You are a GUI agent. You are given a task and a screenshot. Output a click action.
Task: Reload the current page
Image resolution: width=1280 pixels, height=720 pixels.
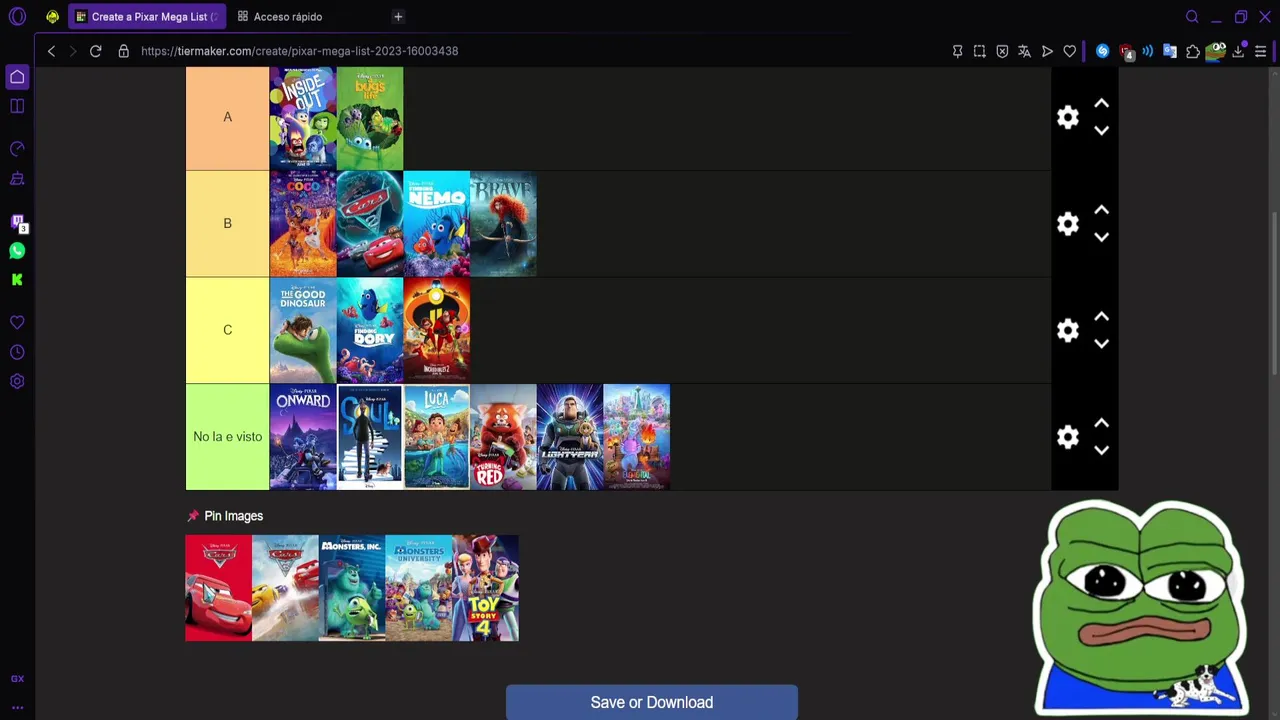coord(95,51)
